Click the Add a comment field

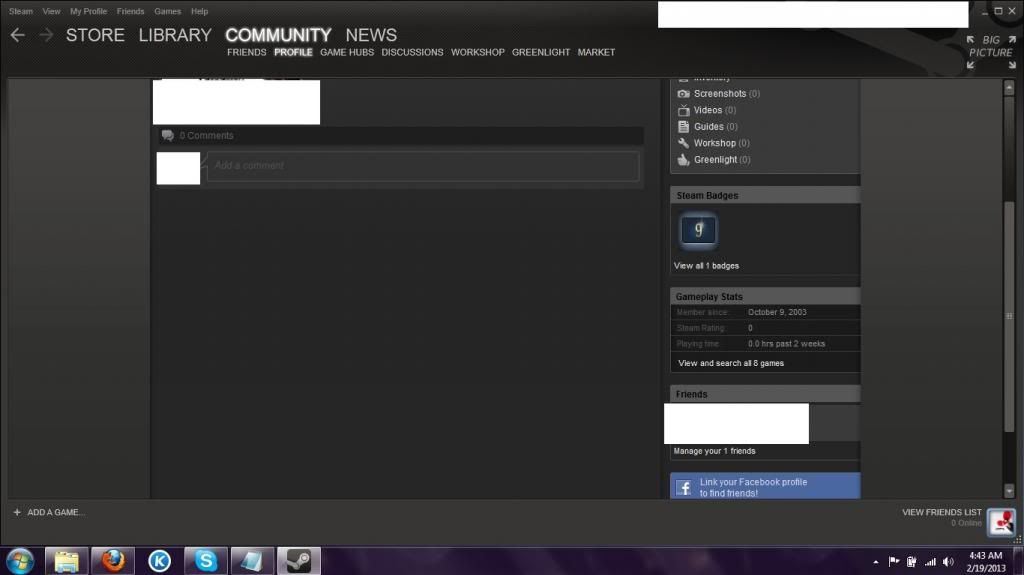point(423,167)
